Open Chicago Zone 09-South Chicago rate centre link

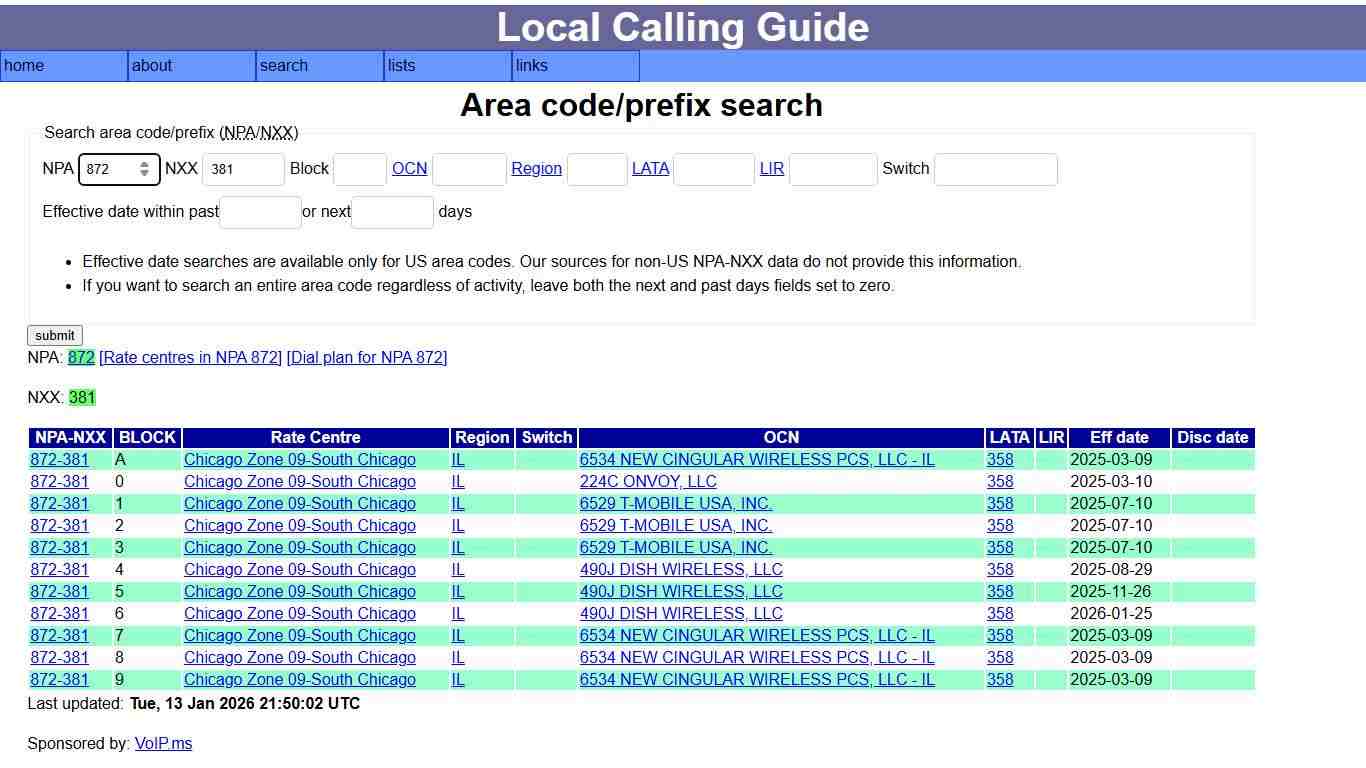299,459
